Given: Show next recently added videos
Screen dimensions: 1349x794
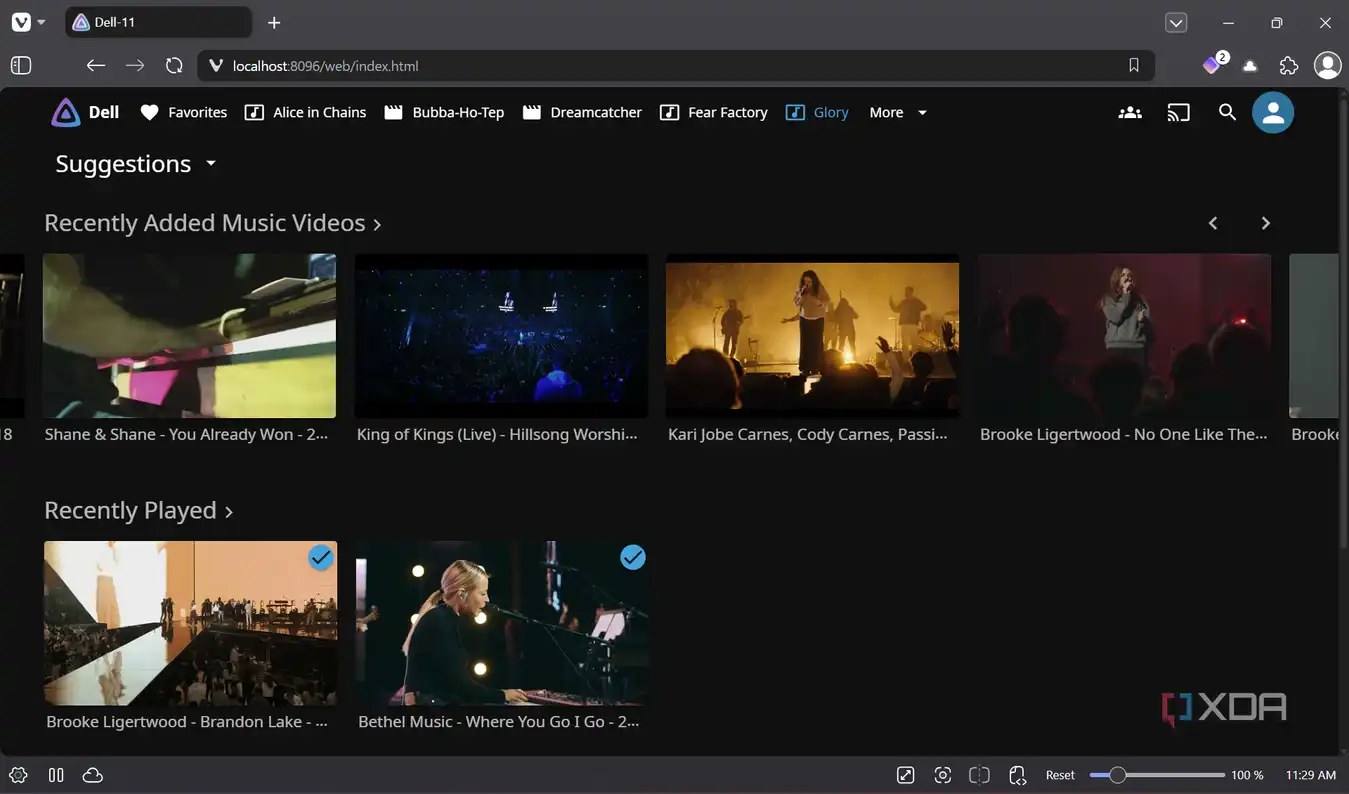Looking at the screenshot, I should click(x=1265, y=223).
